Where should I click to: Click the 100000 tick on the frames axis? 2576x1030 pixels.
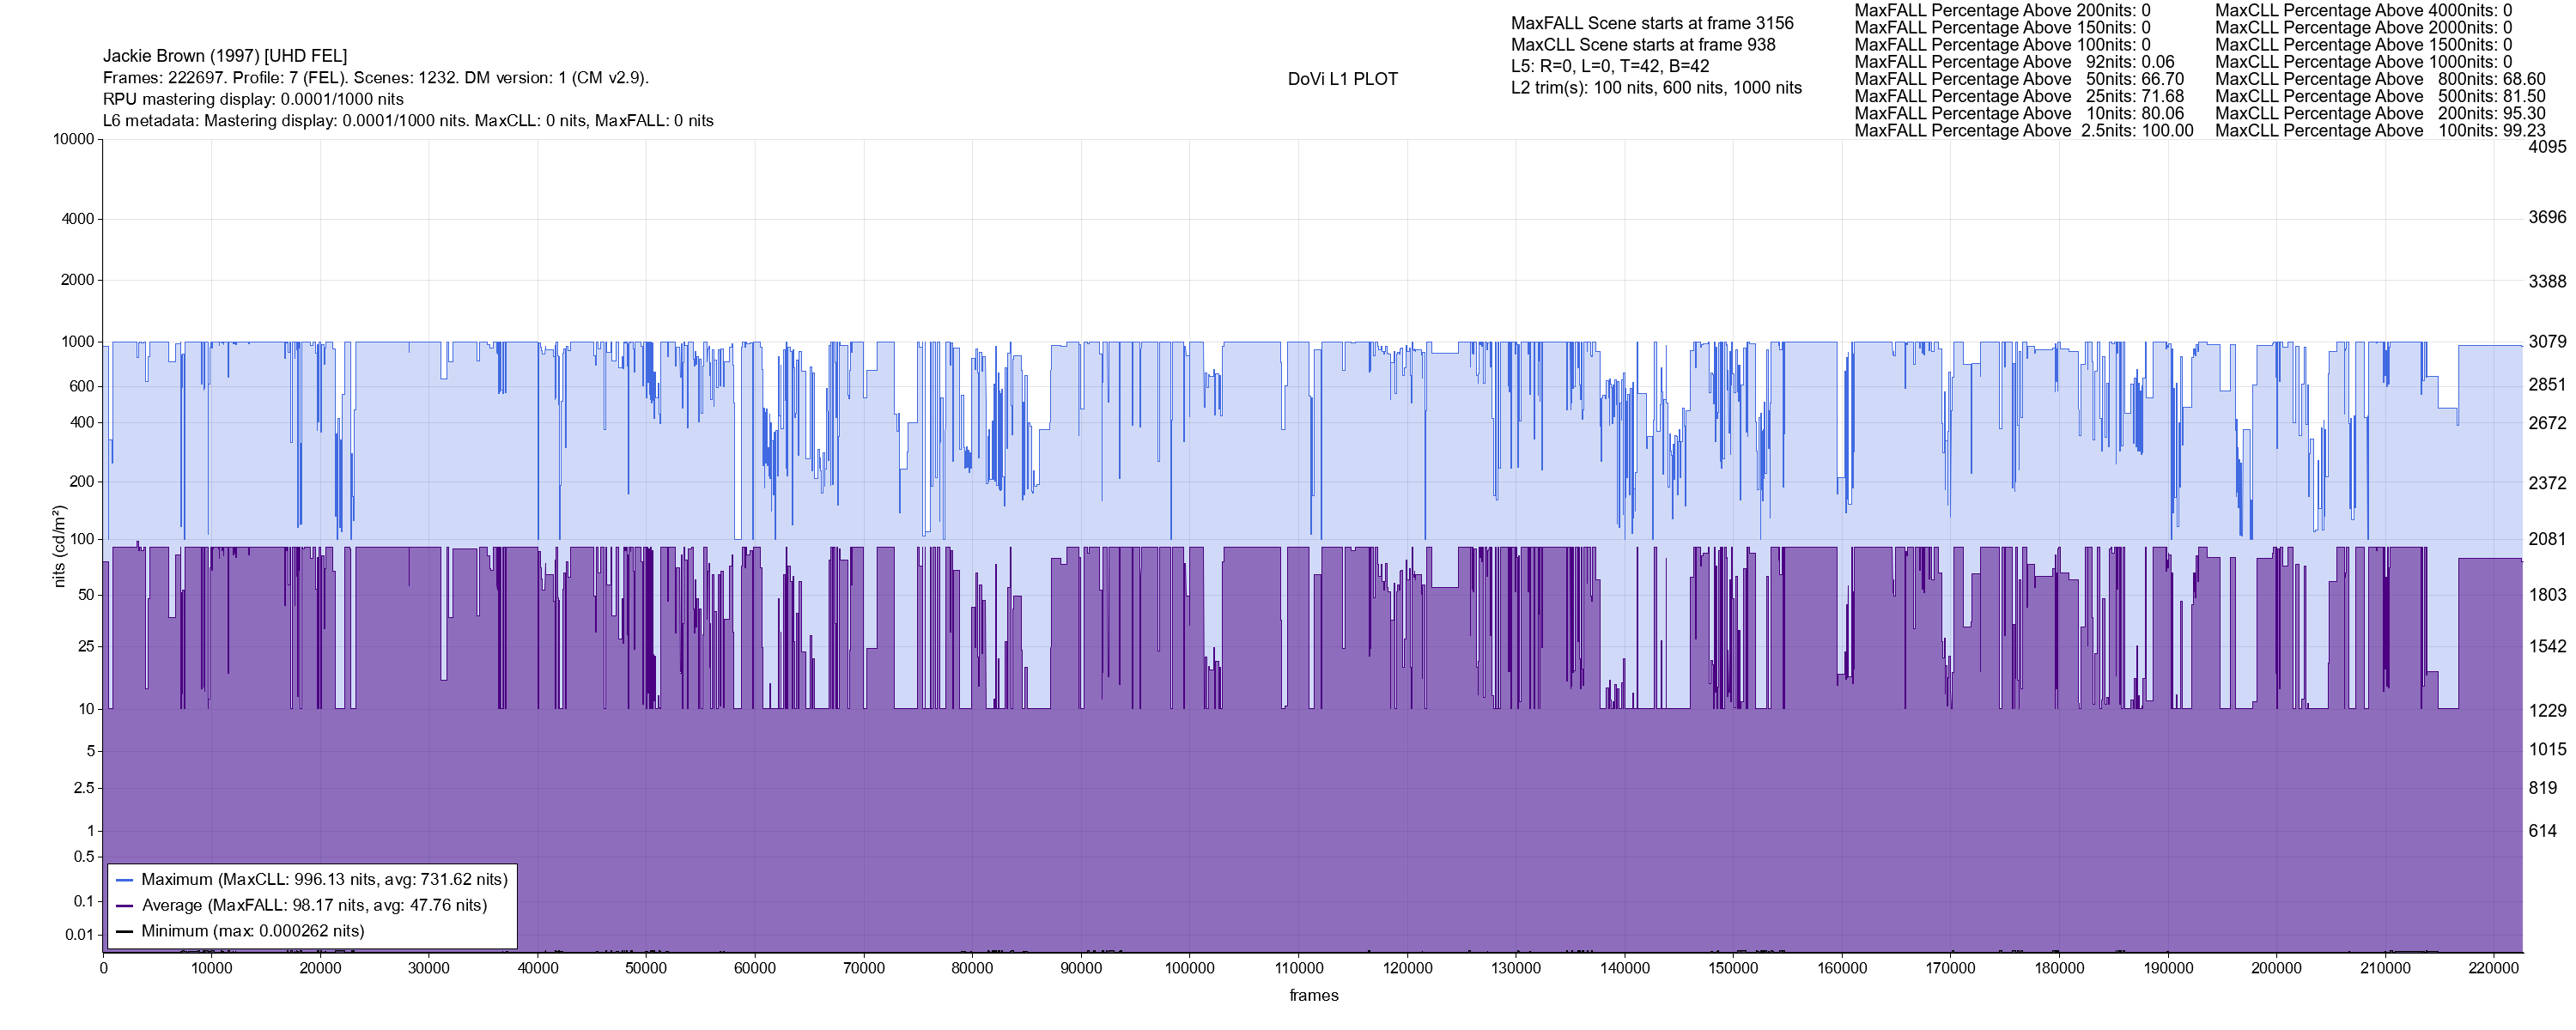coord(1190,969)
